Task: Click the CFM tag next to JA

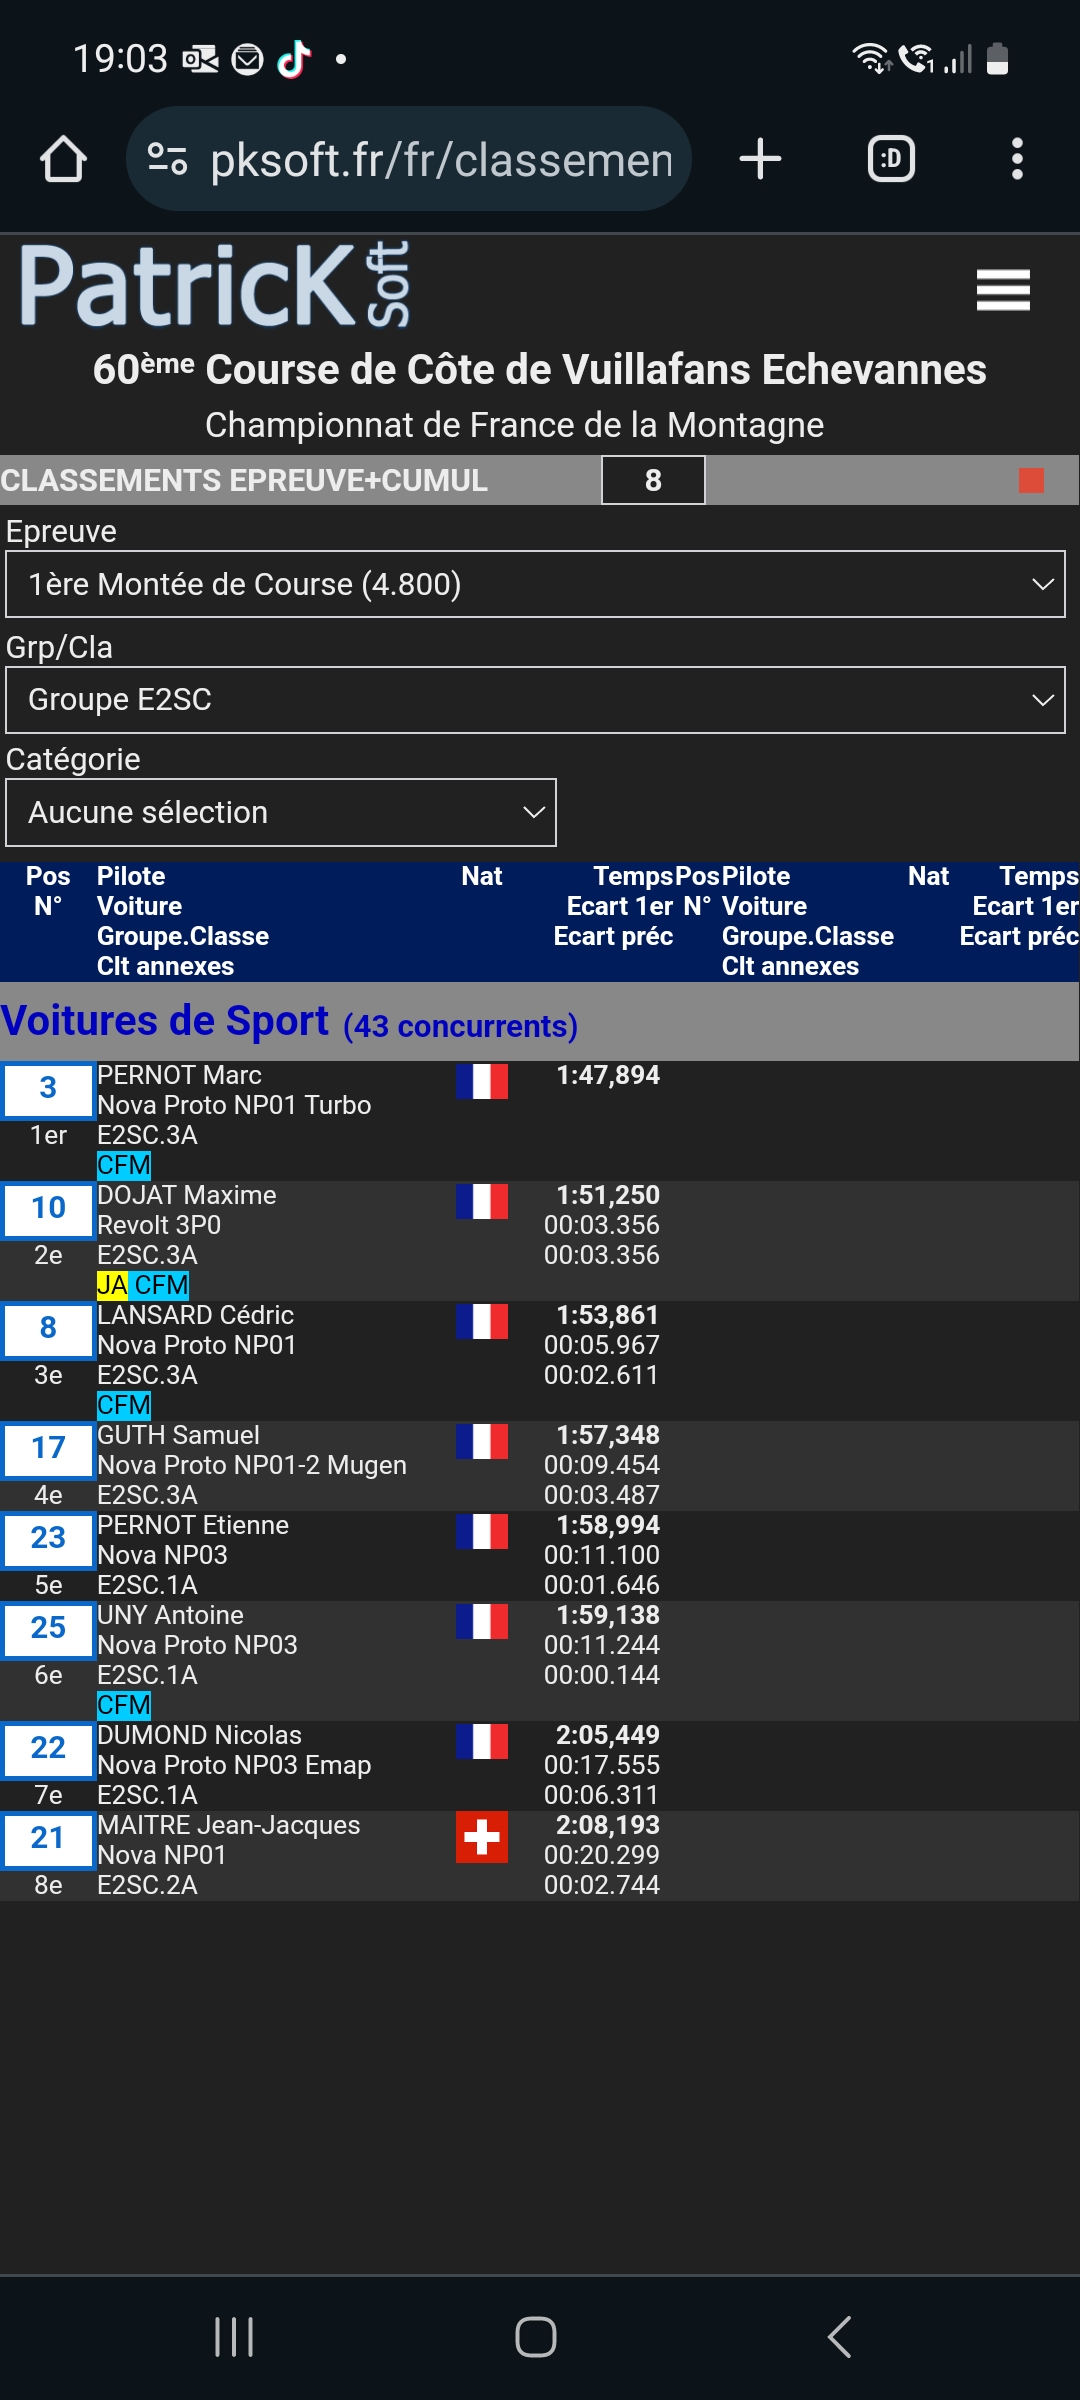Action: [x=161, y=1285]
